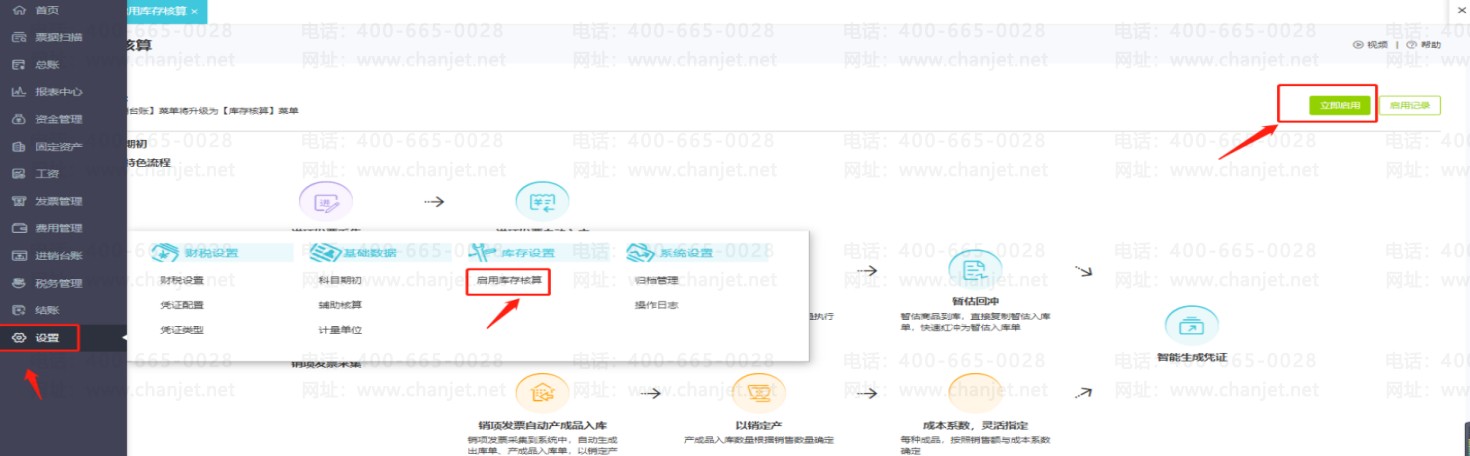This screenshot has height=456, width=1470.
Task: Click the 首页 home icon in sidebar
Action: (18, 10)
